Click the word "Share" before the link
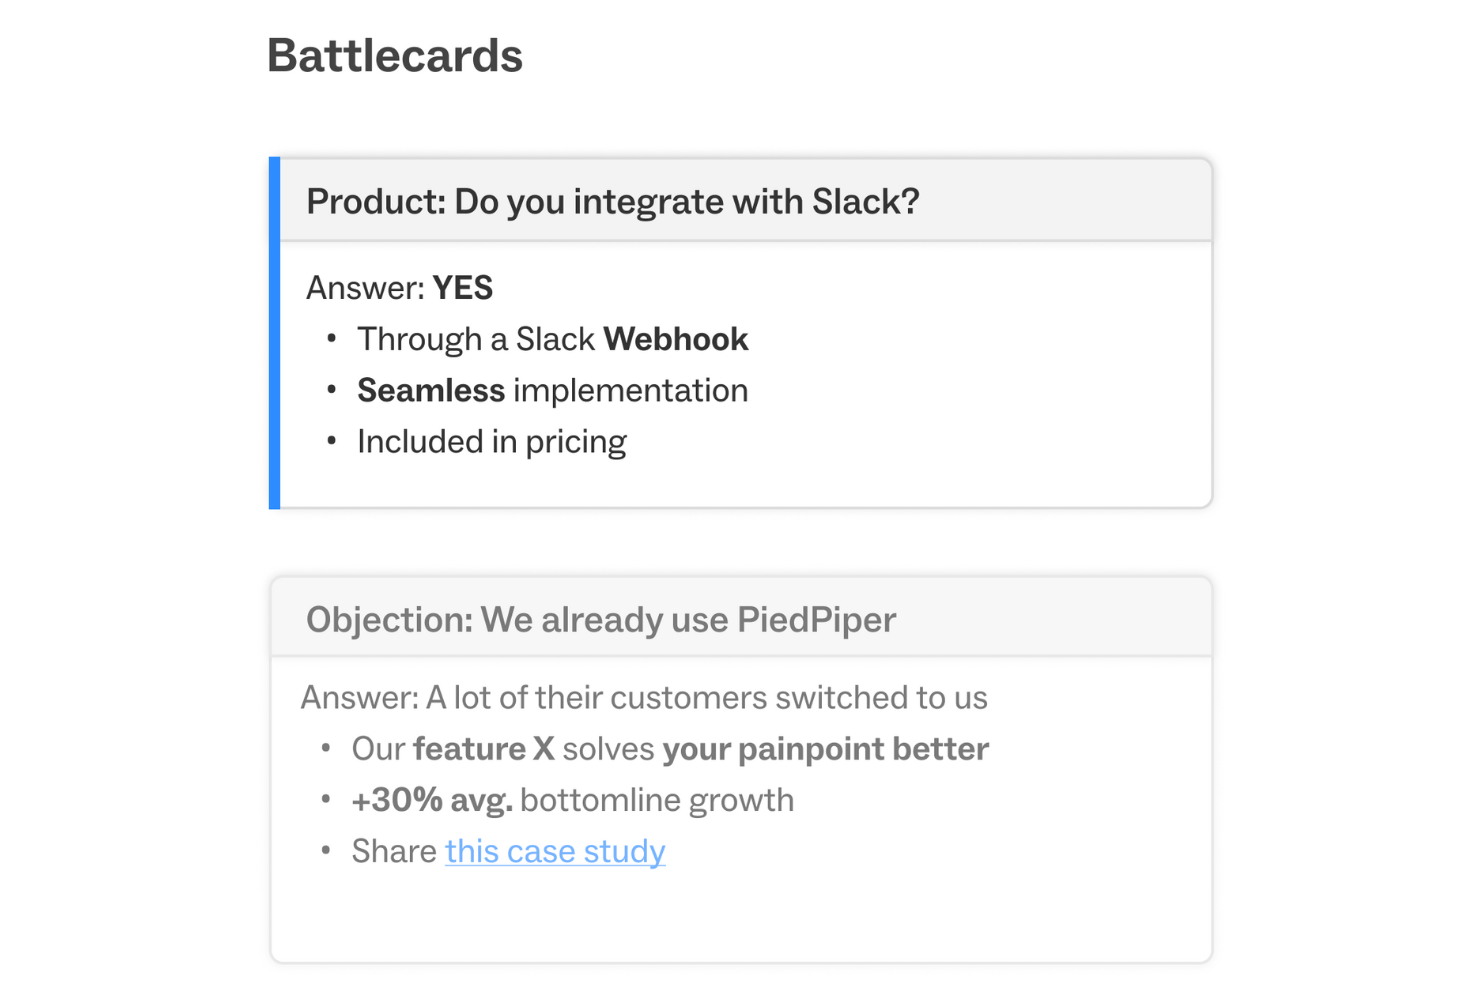 (394, 851)
